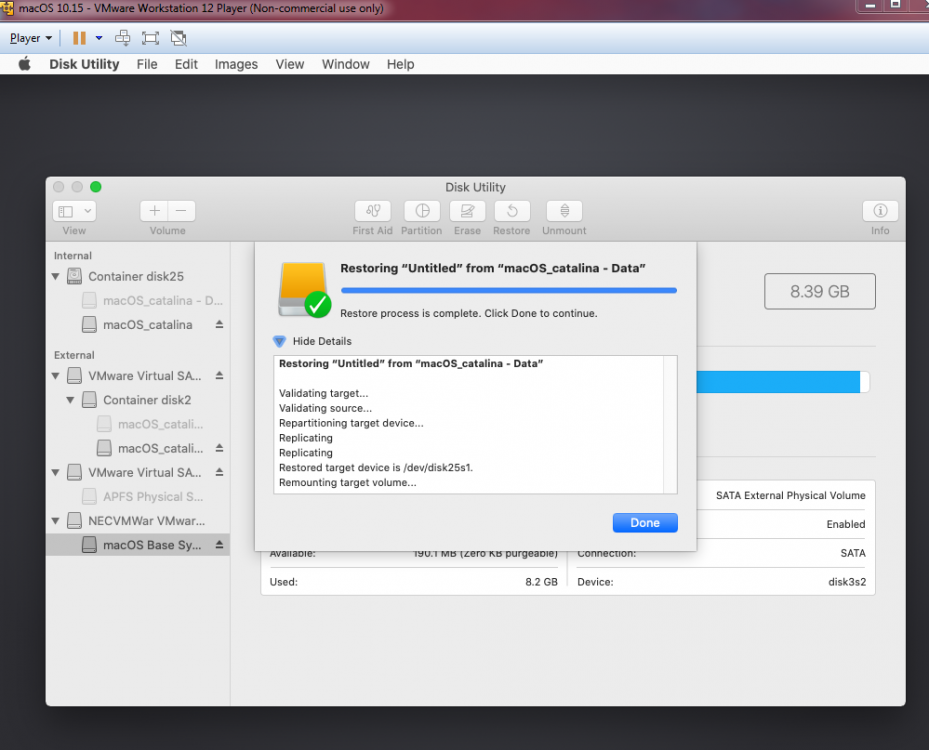The height and width of the screenshot is (750, 929).
Task: Click the First Aid toolbar icon
Action: pos(373,211)
